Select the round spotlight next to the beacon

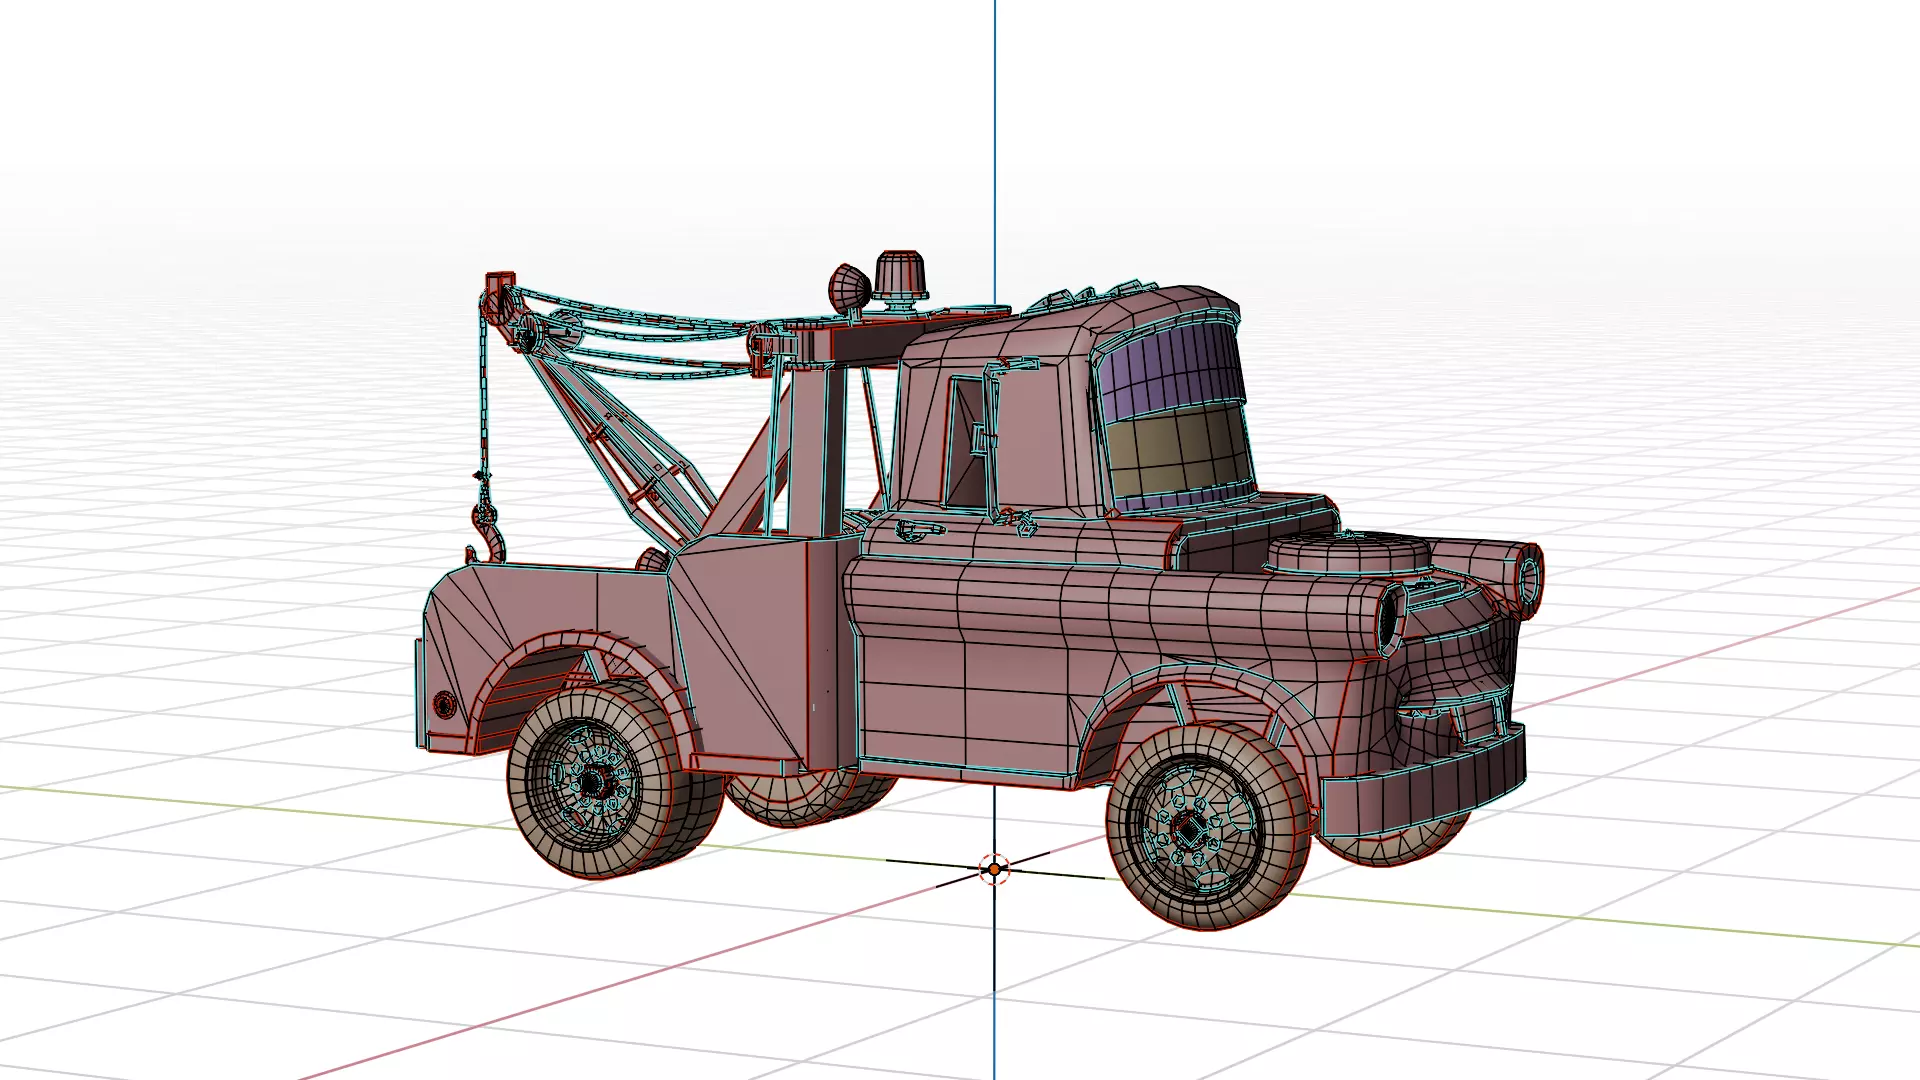point(849,286)
